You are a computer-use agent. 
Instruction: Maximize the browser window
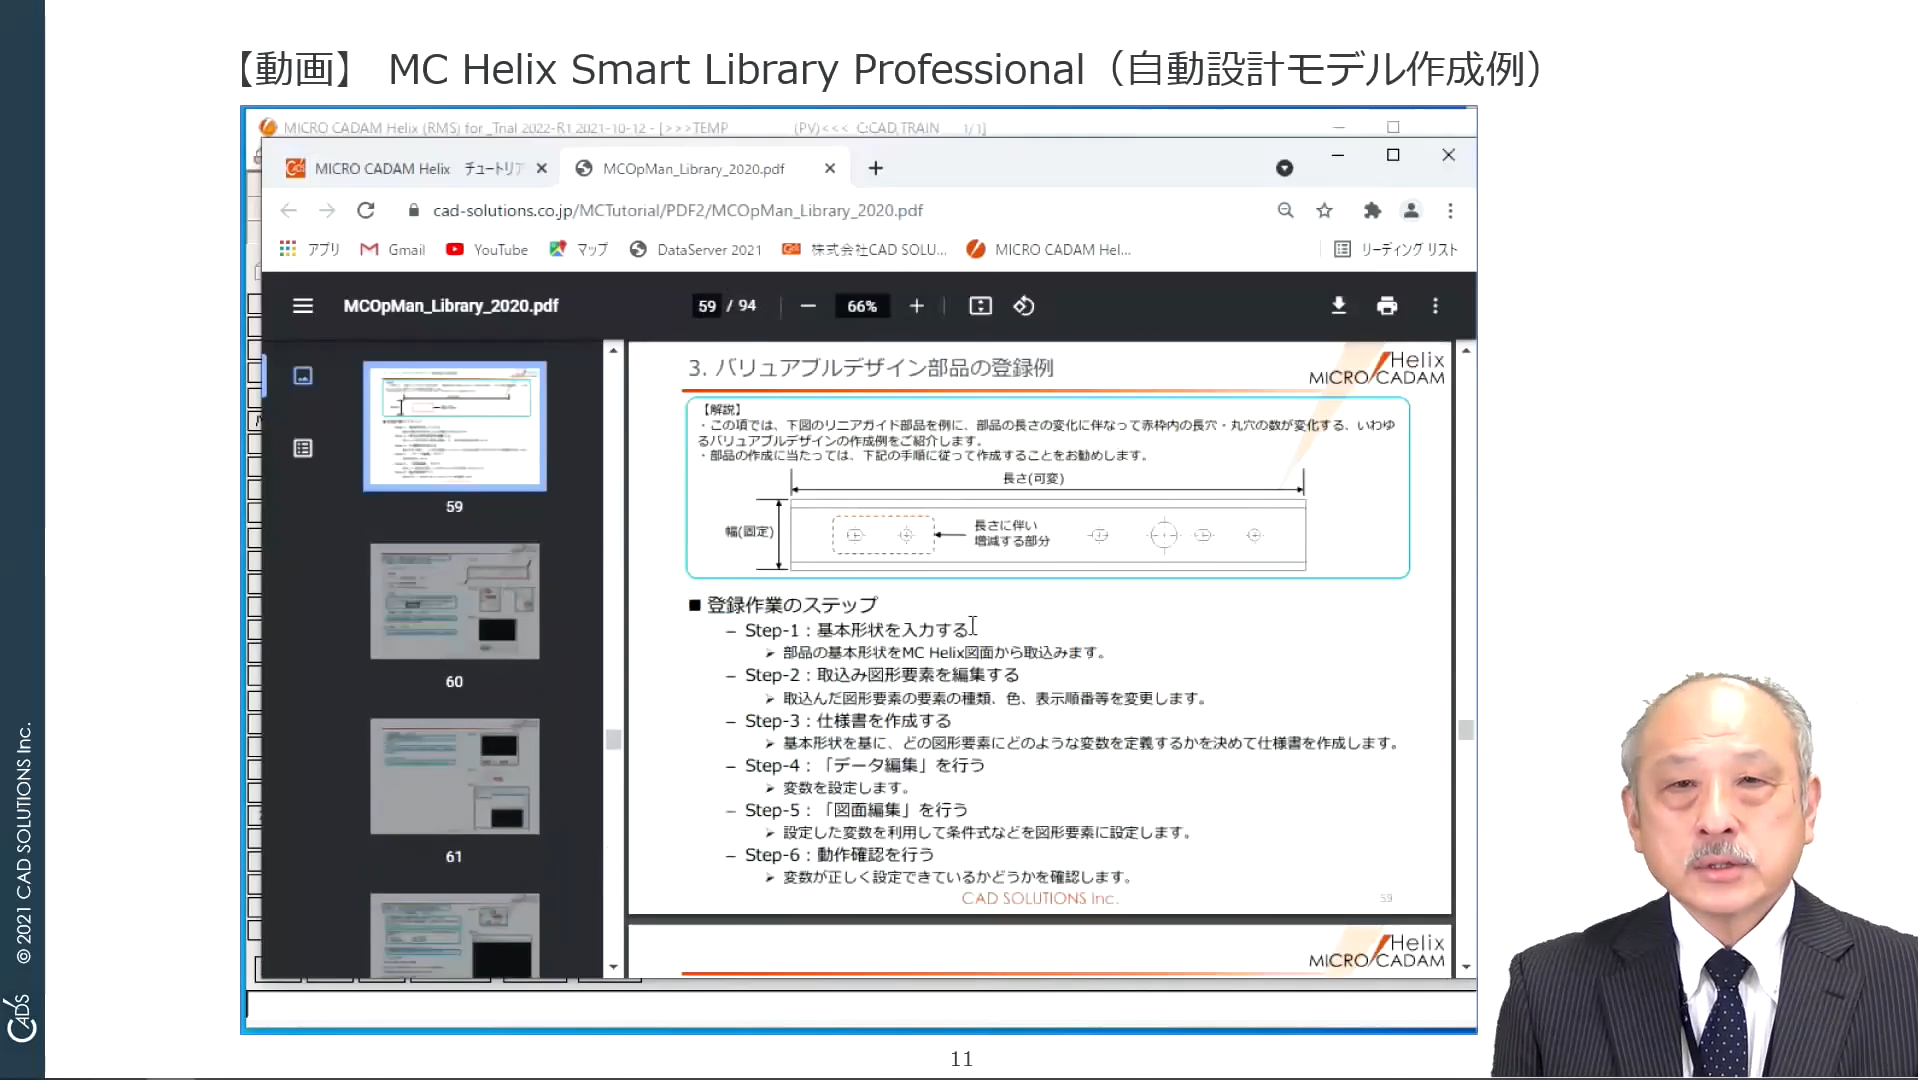pyautogui.click(x=1393, y=155)
